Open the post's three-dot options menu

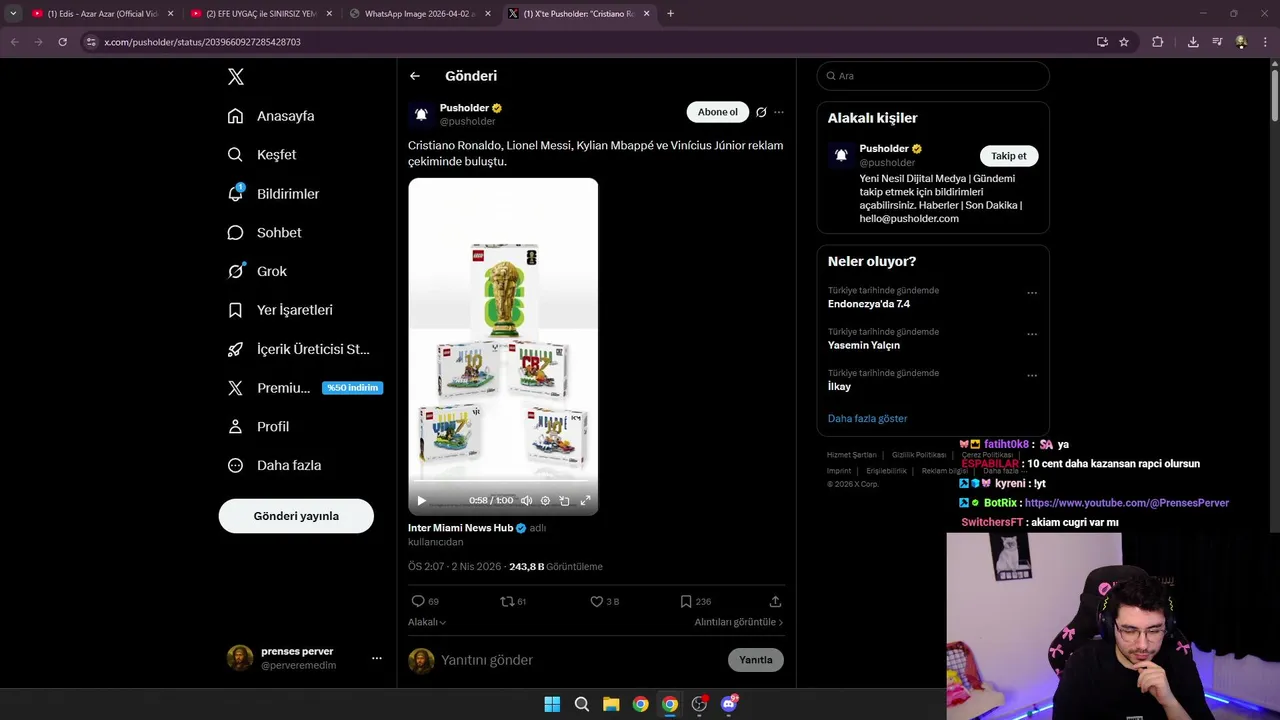(x=779, y=112)
